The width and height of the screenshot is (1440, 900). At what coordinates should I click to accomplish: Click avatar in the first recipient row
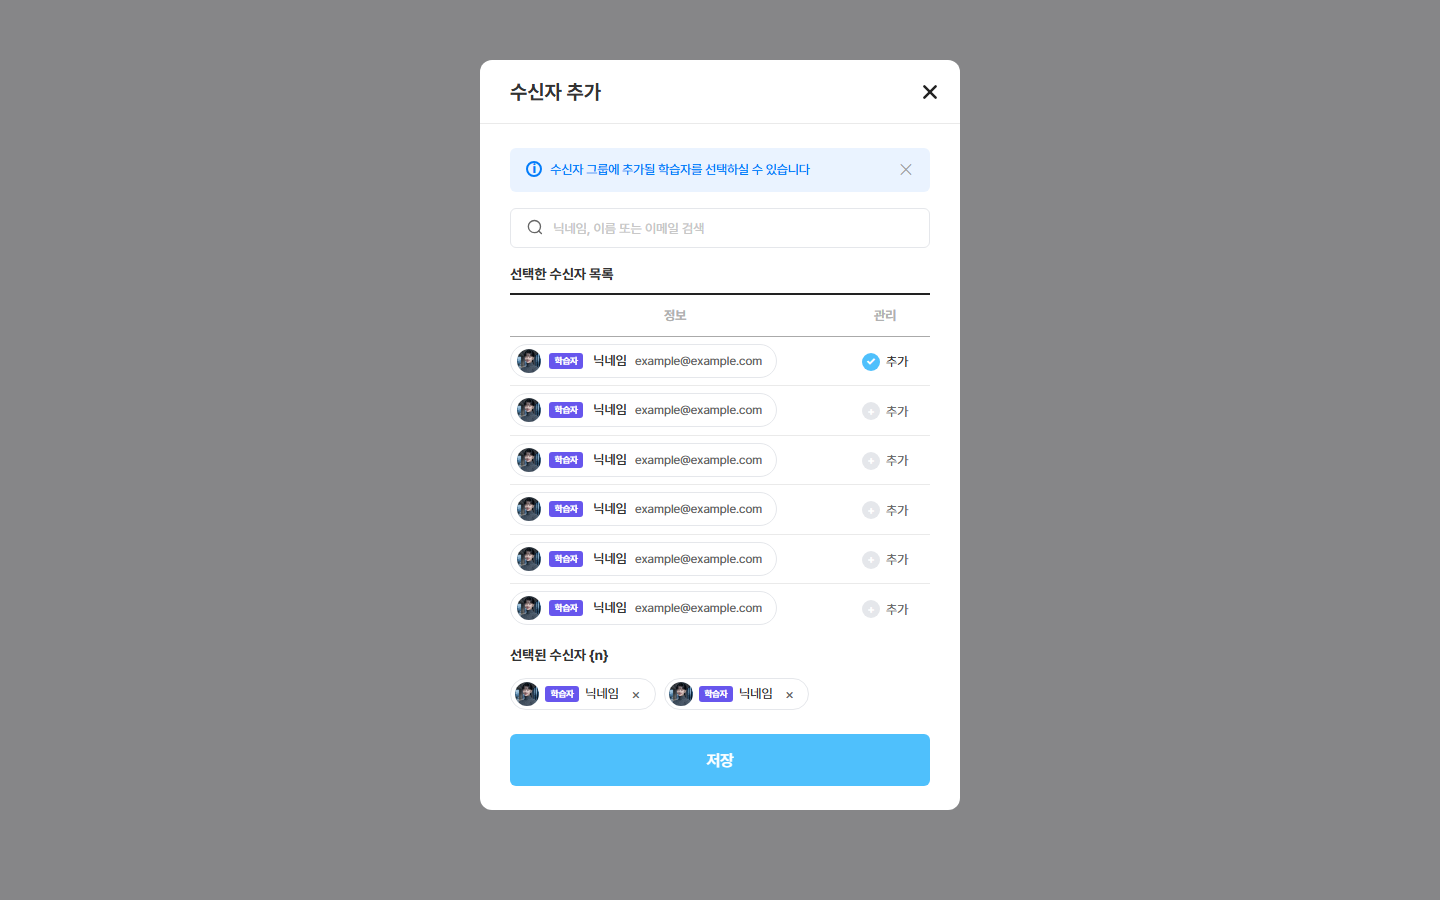click(x=529, y=361)
